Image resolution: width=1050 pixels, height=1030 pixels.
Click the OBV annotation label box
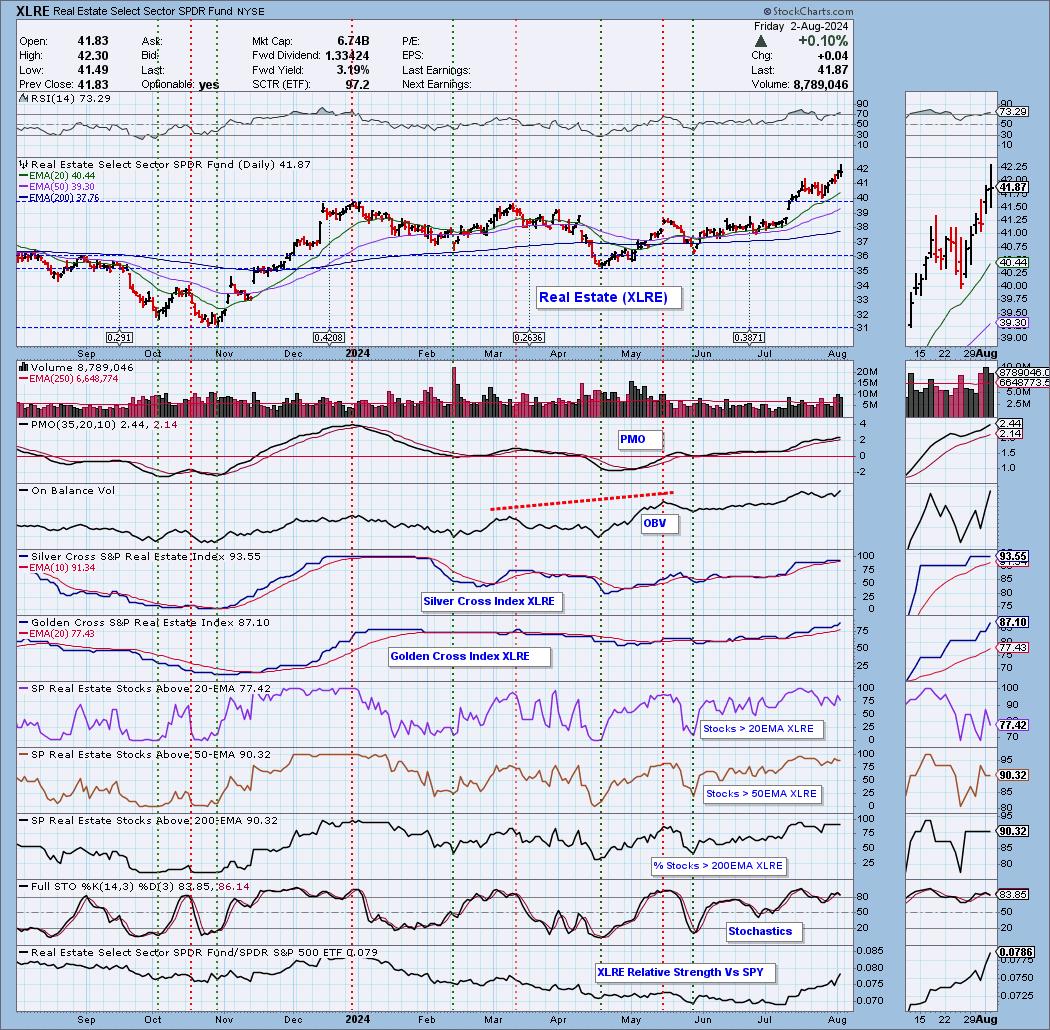(x=660, y=524)
